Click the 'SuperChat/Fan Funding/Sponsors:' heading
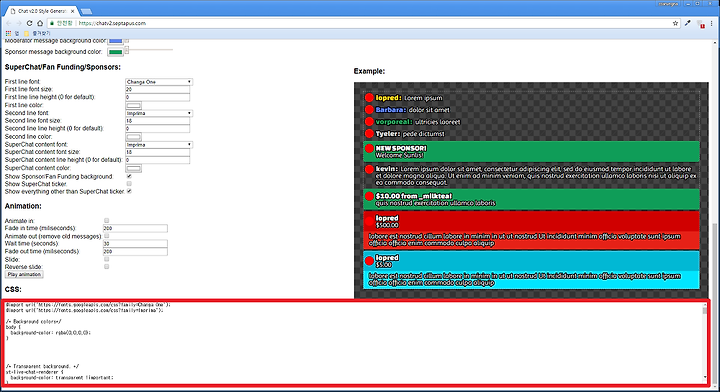 pyautogui.click(x=62, y=67)
